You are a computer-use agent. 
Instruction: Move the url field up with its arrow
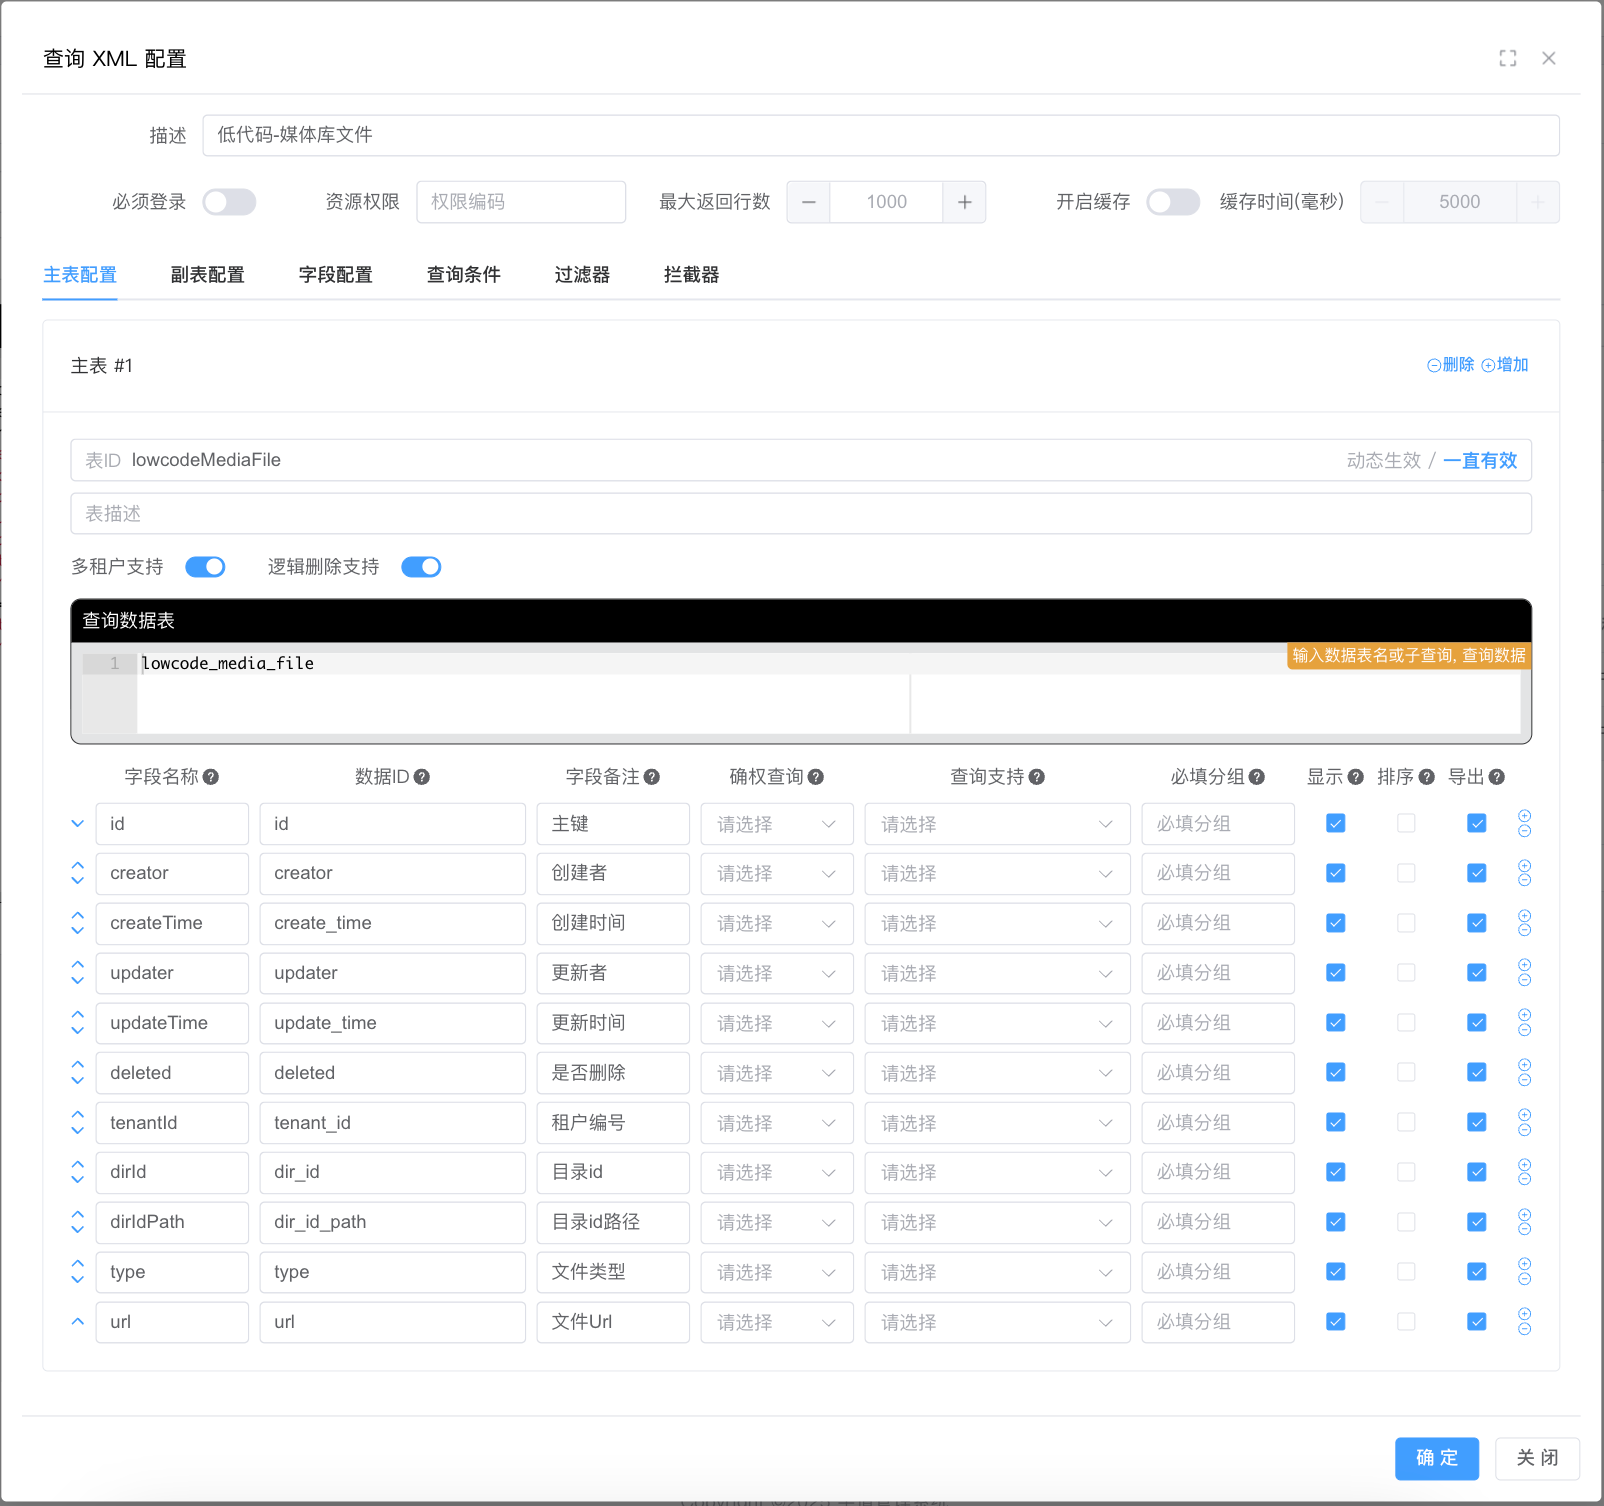(x=78, y=1321)
